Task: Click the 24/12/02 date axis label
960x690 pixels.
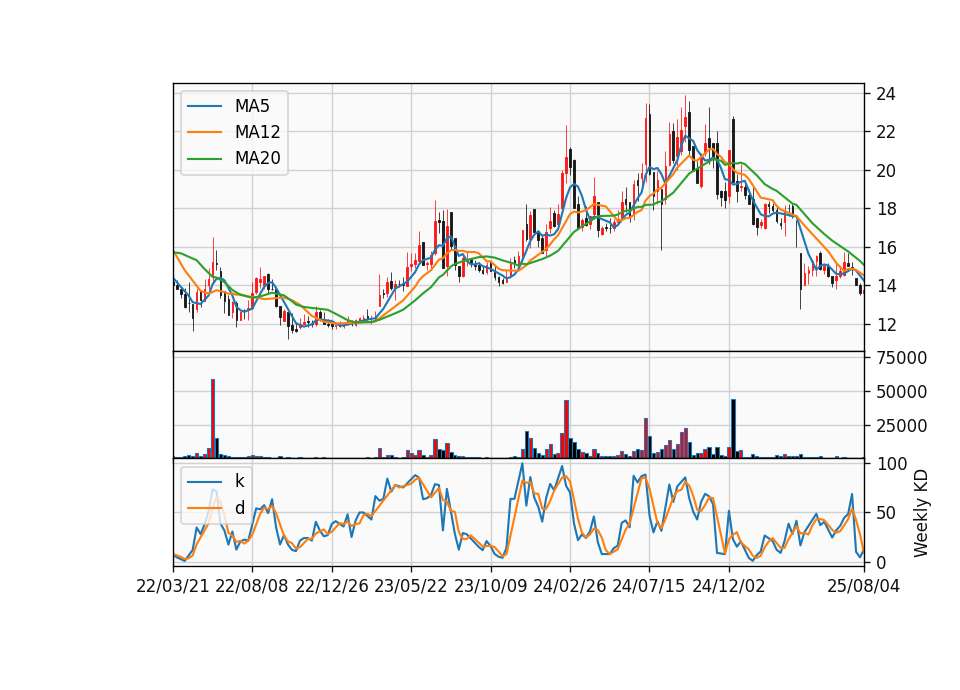Action: pos(729,587)
